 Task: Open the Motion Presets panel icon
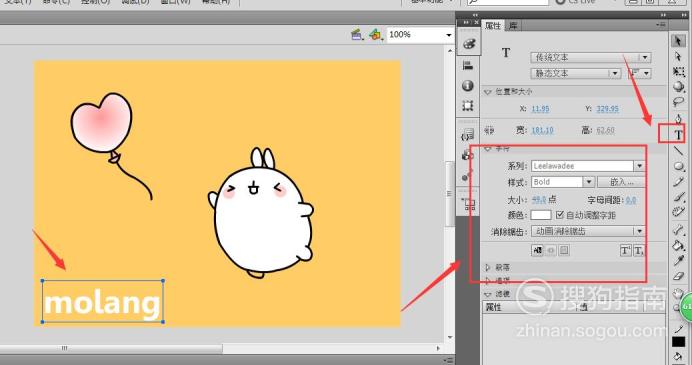coord(468,175)
